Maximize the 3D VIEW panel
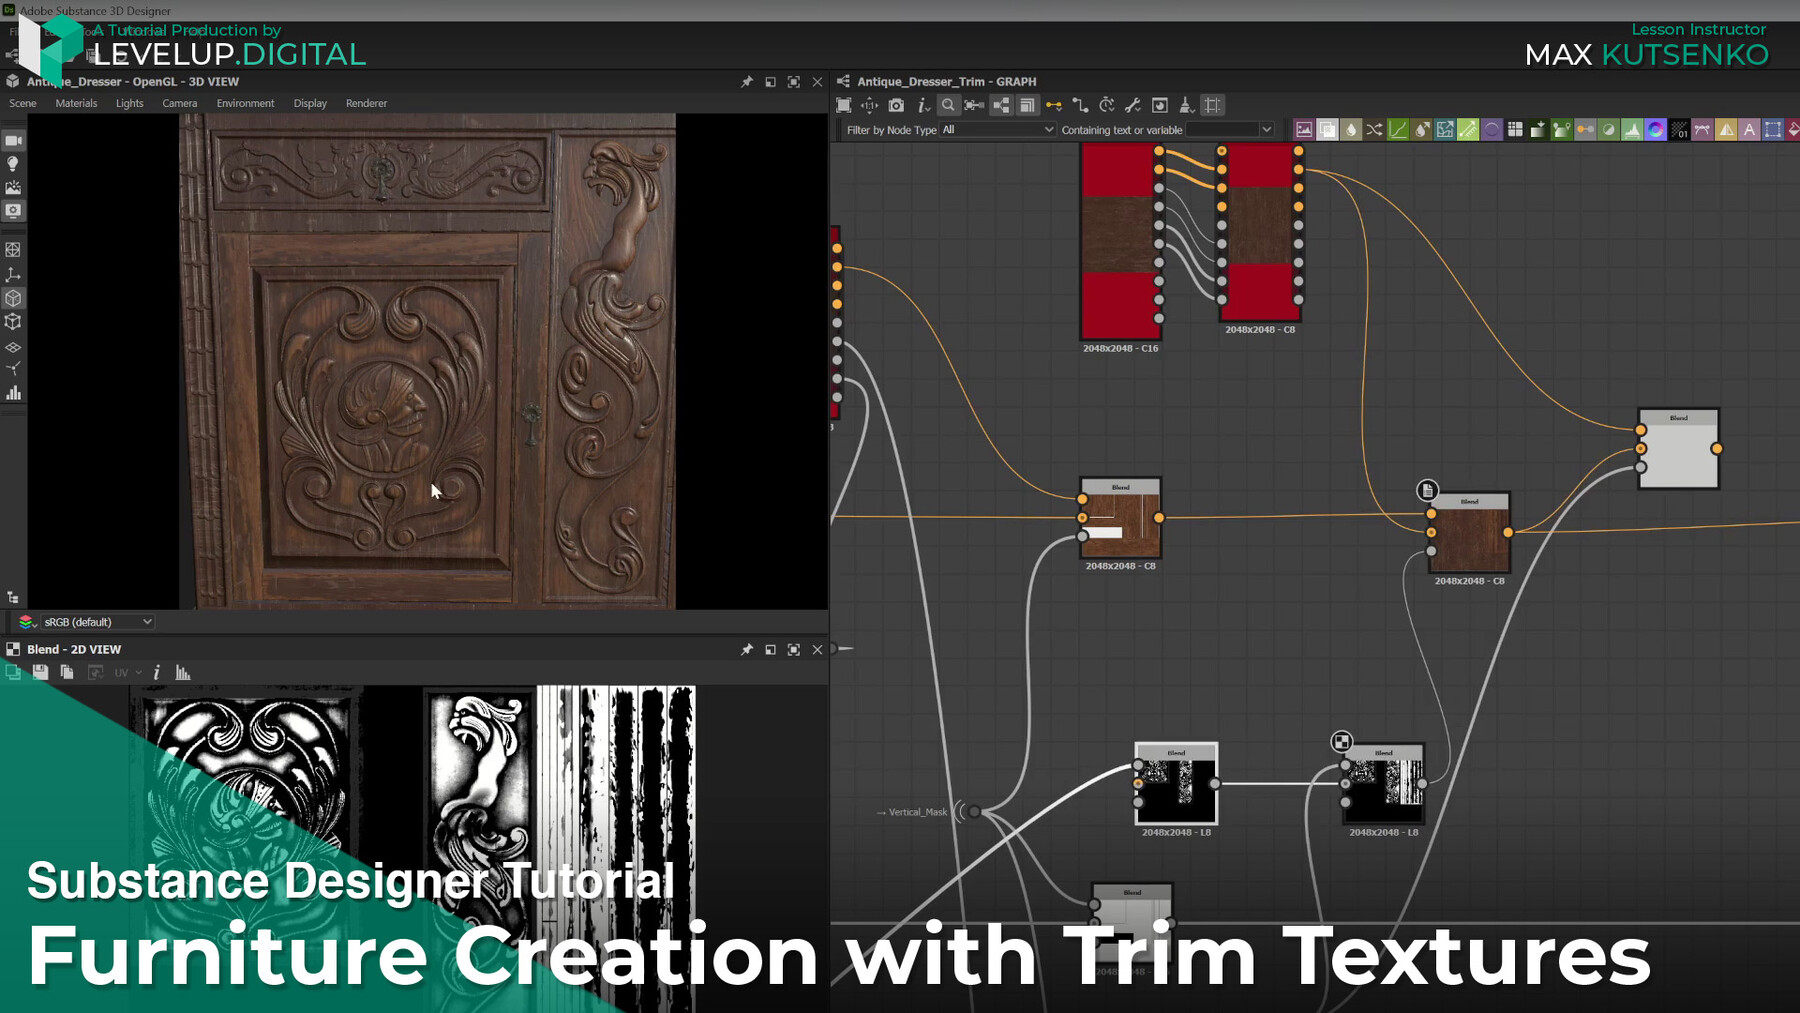 tap(793, 82)
